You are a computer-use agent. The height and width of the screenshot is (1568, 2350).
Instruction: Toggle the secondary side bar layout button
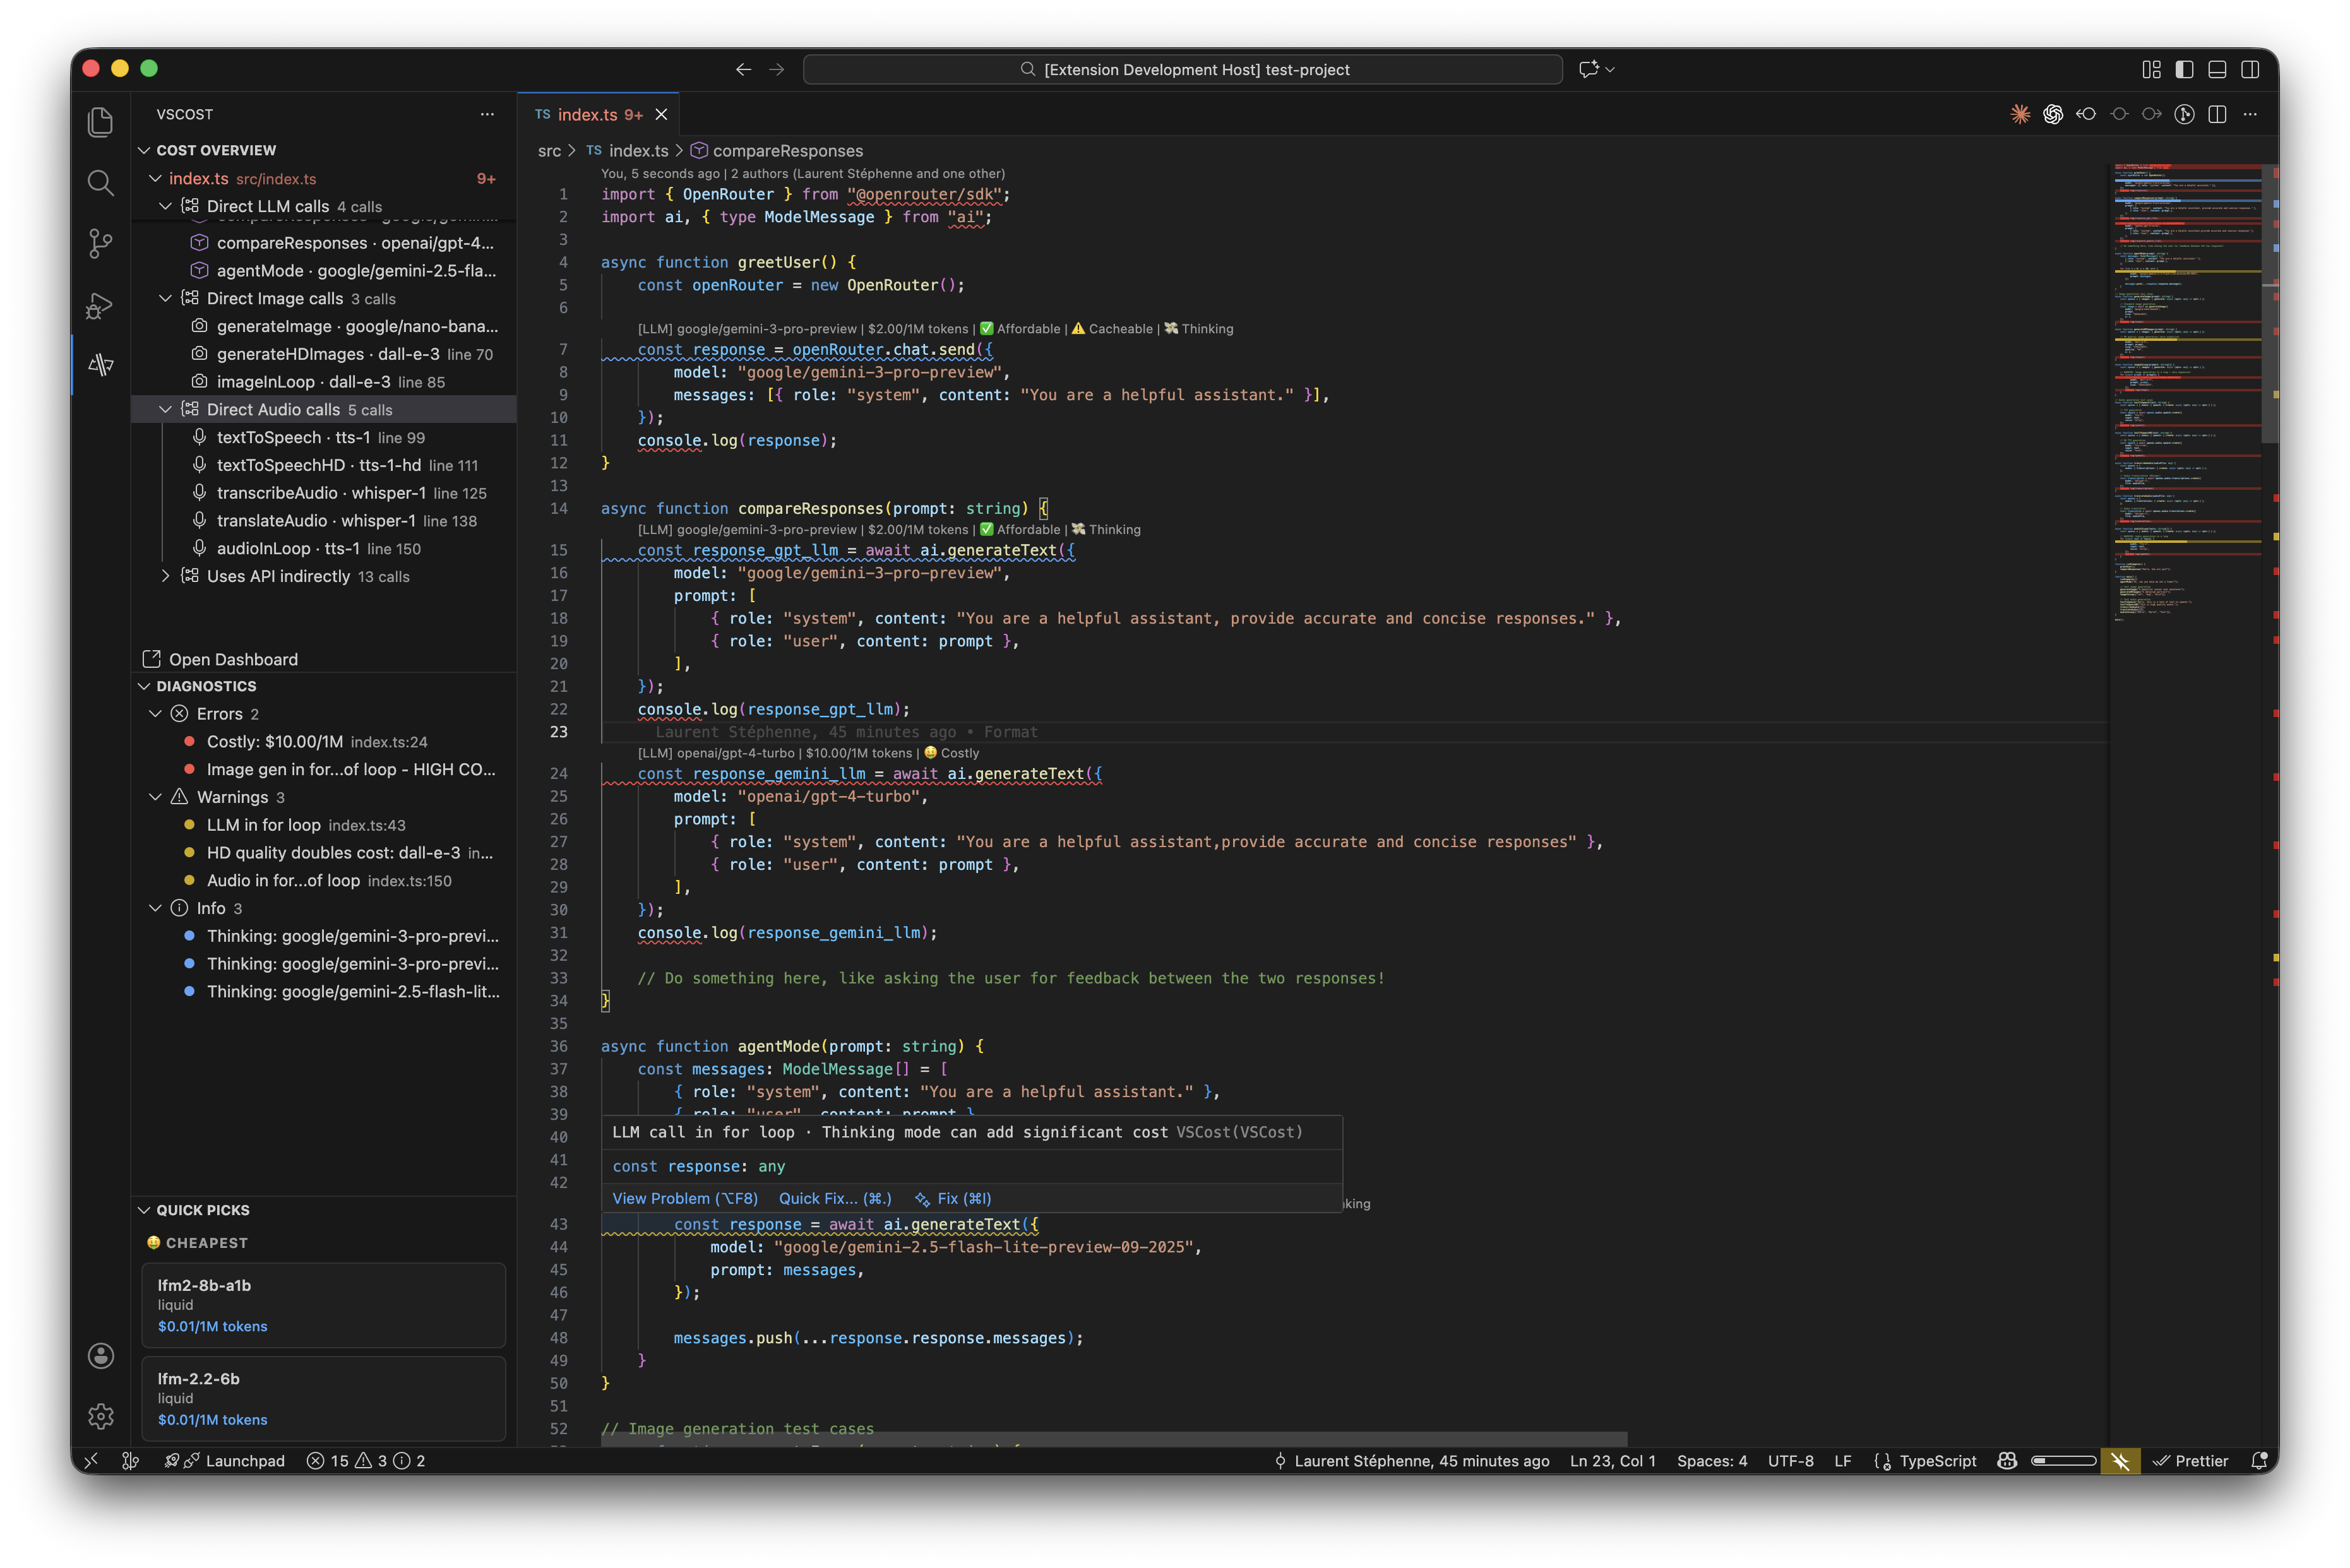pyautogui.click(x=2250, y=69)
